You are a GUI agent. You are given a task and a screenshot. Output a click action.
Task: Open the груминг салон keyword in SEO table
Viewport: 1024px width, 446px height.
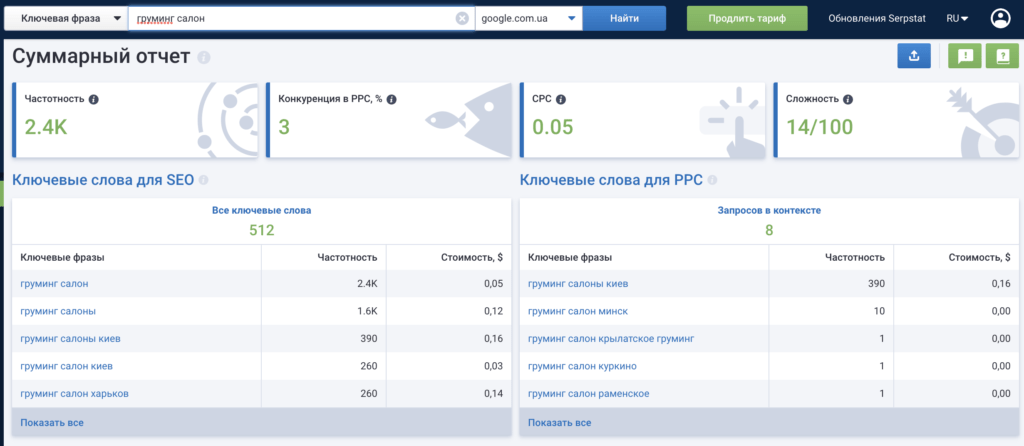tap(54, 284)
